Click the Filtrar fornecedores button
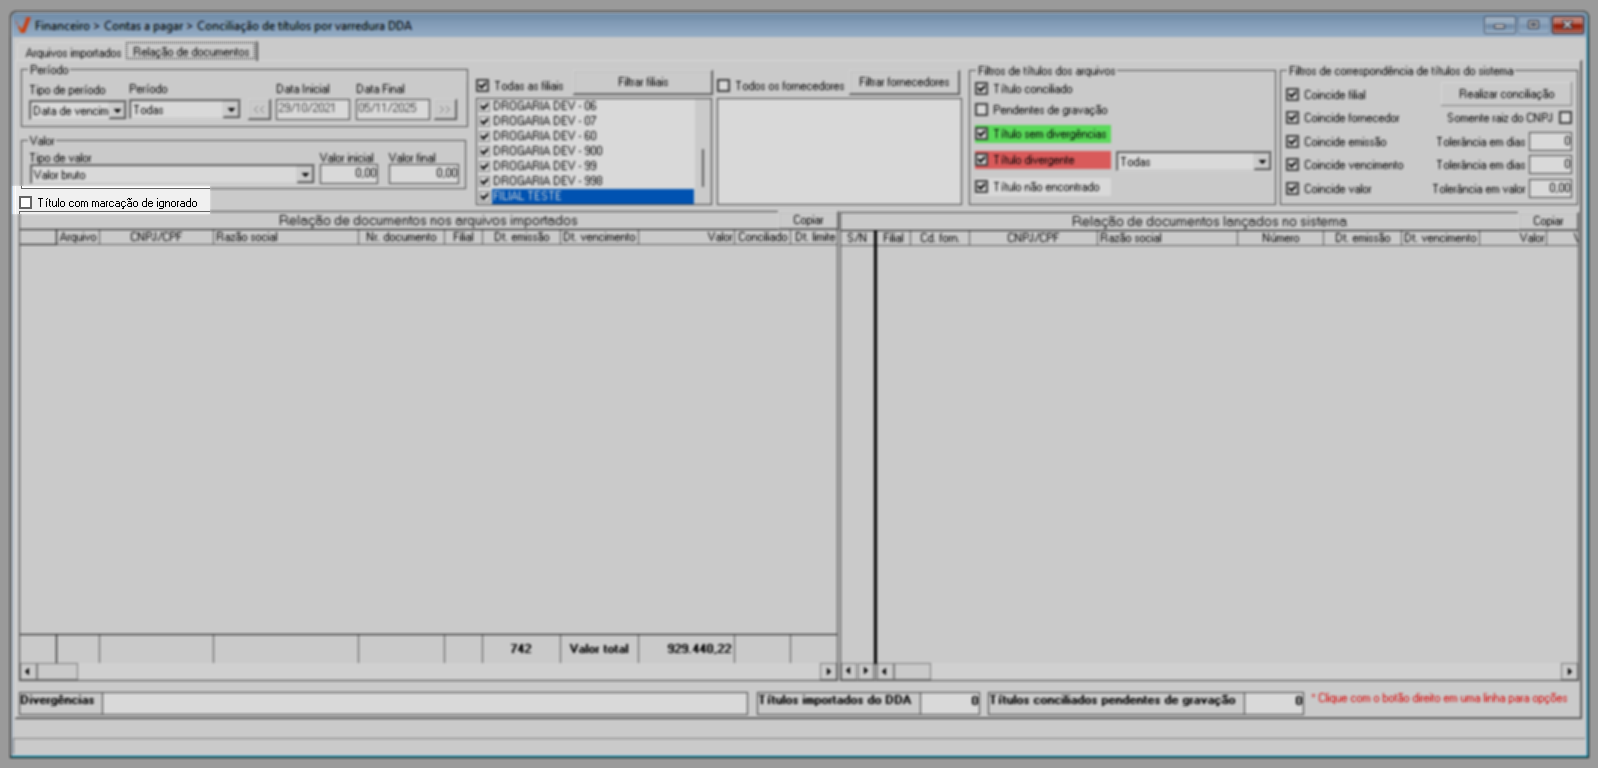This screenshot has width=1598, height=768. click(904, 82)
